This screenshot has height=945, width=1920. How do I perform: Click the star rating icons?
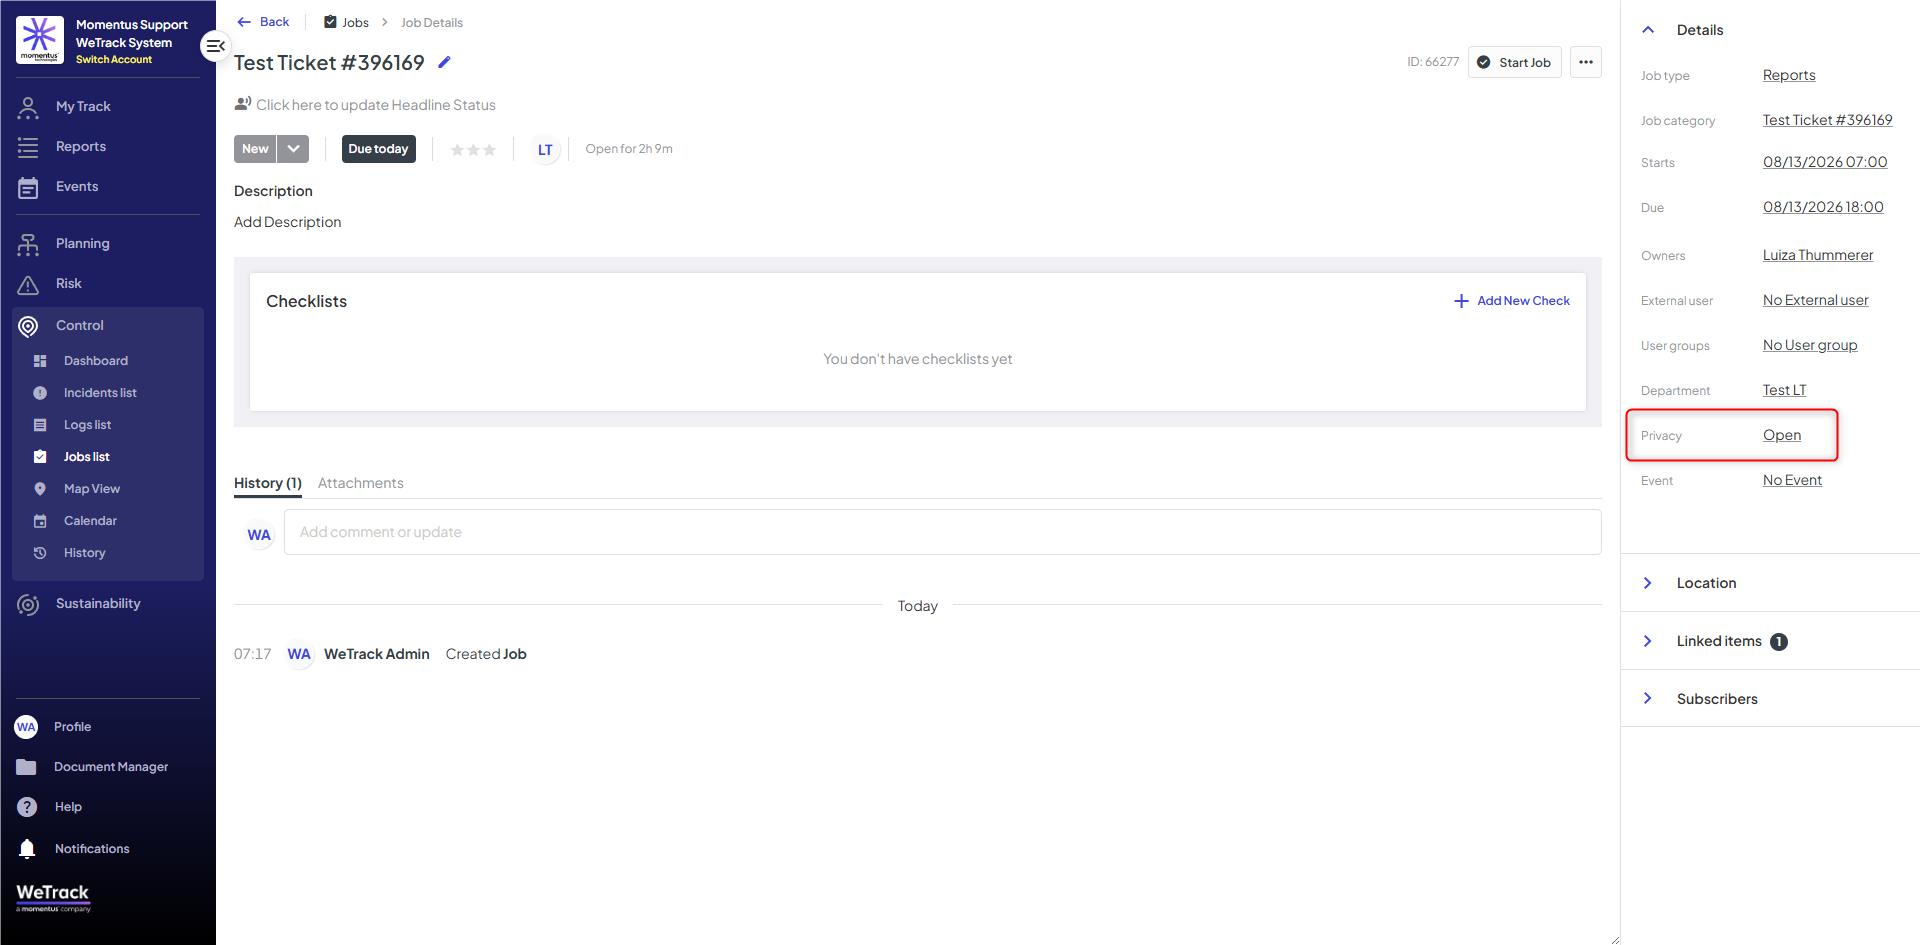pyautogui.click(x=473, y=150)
